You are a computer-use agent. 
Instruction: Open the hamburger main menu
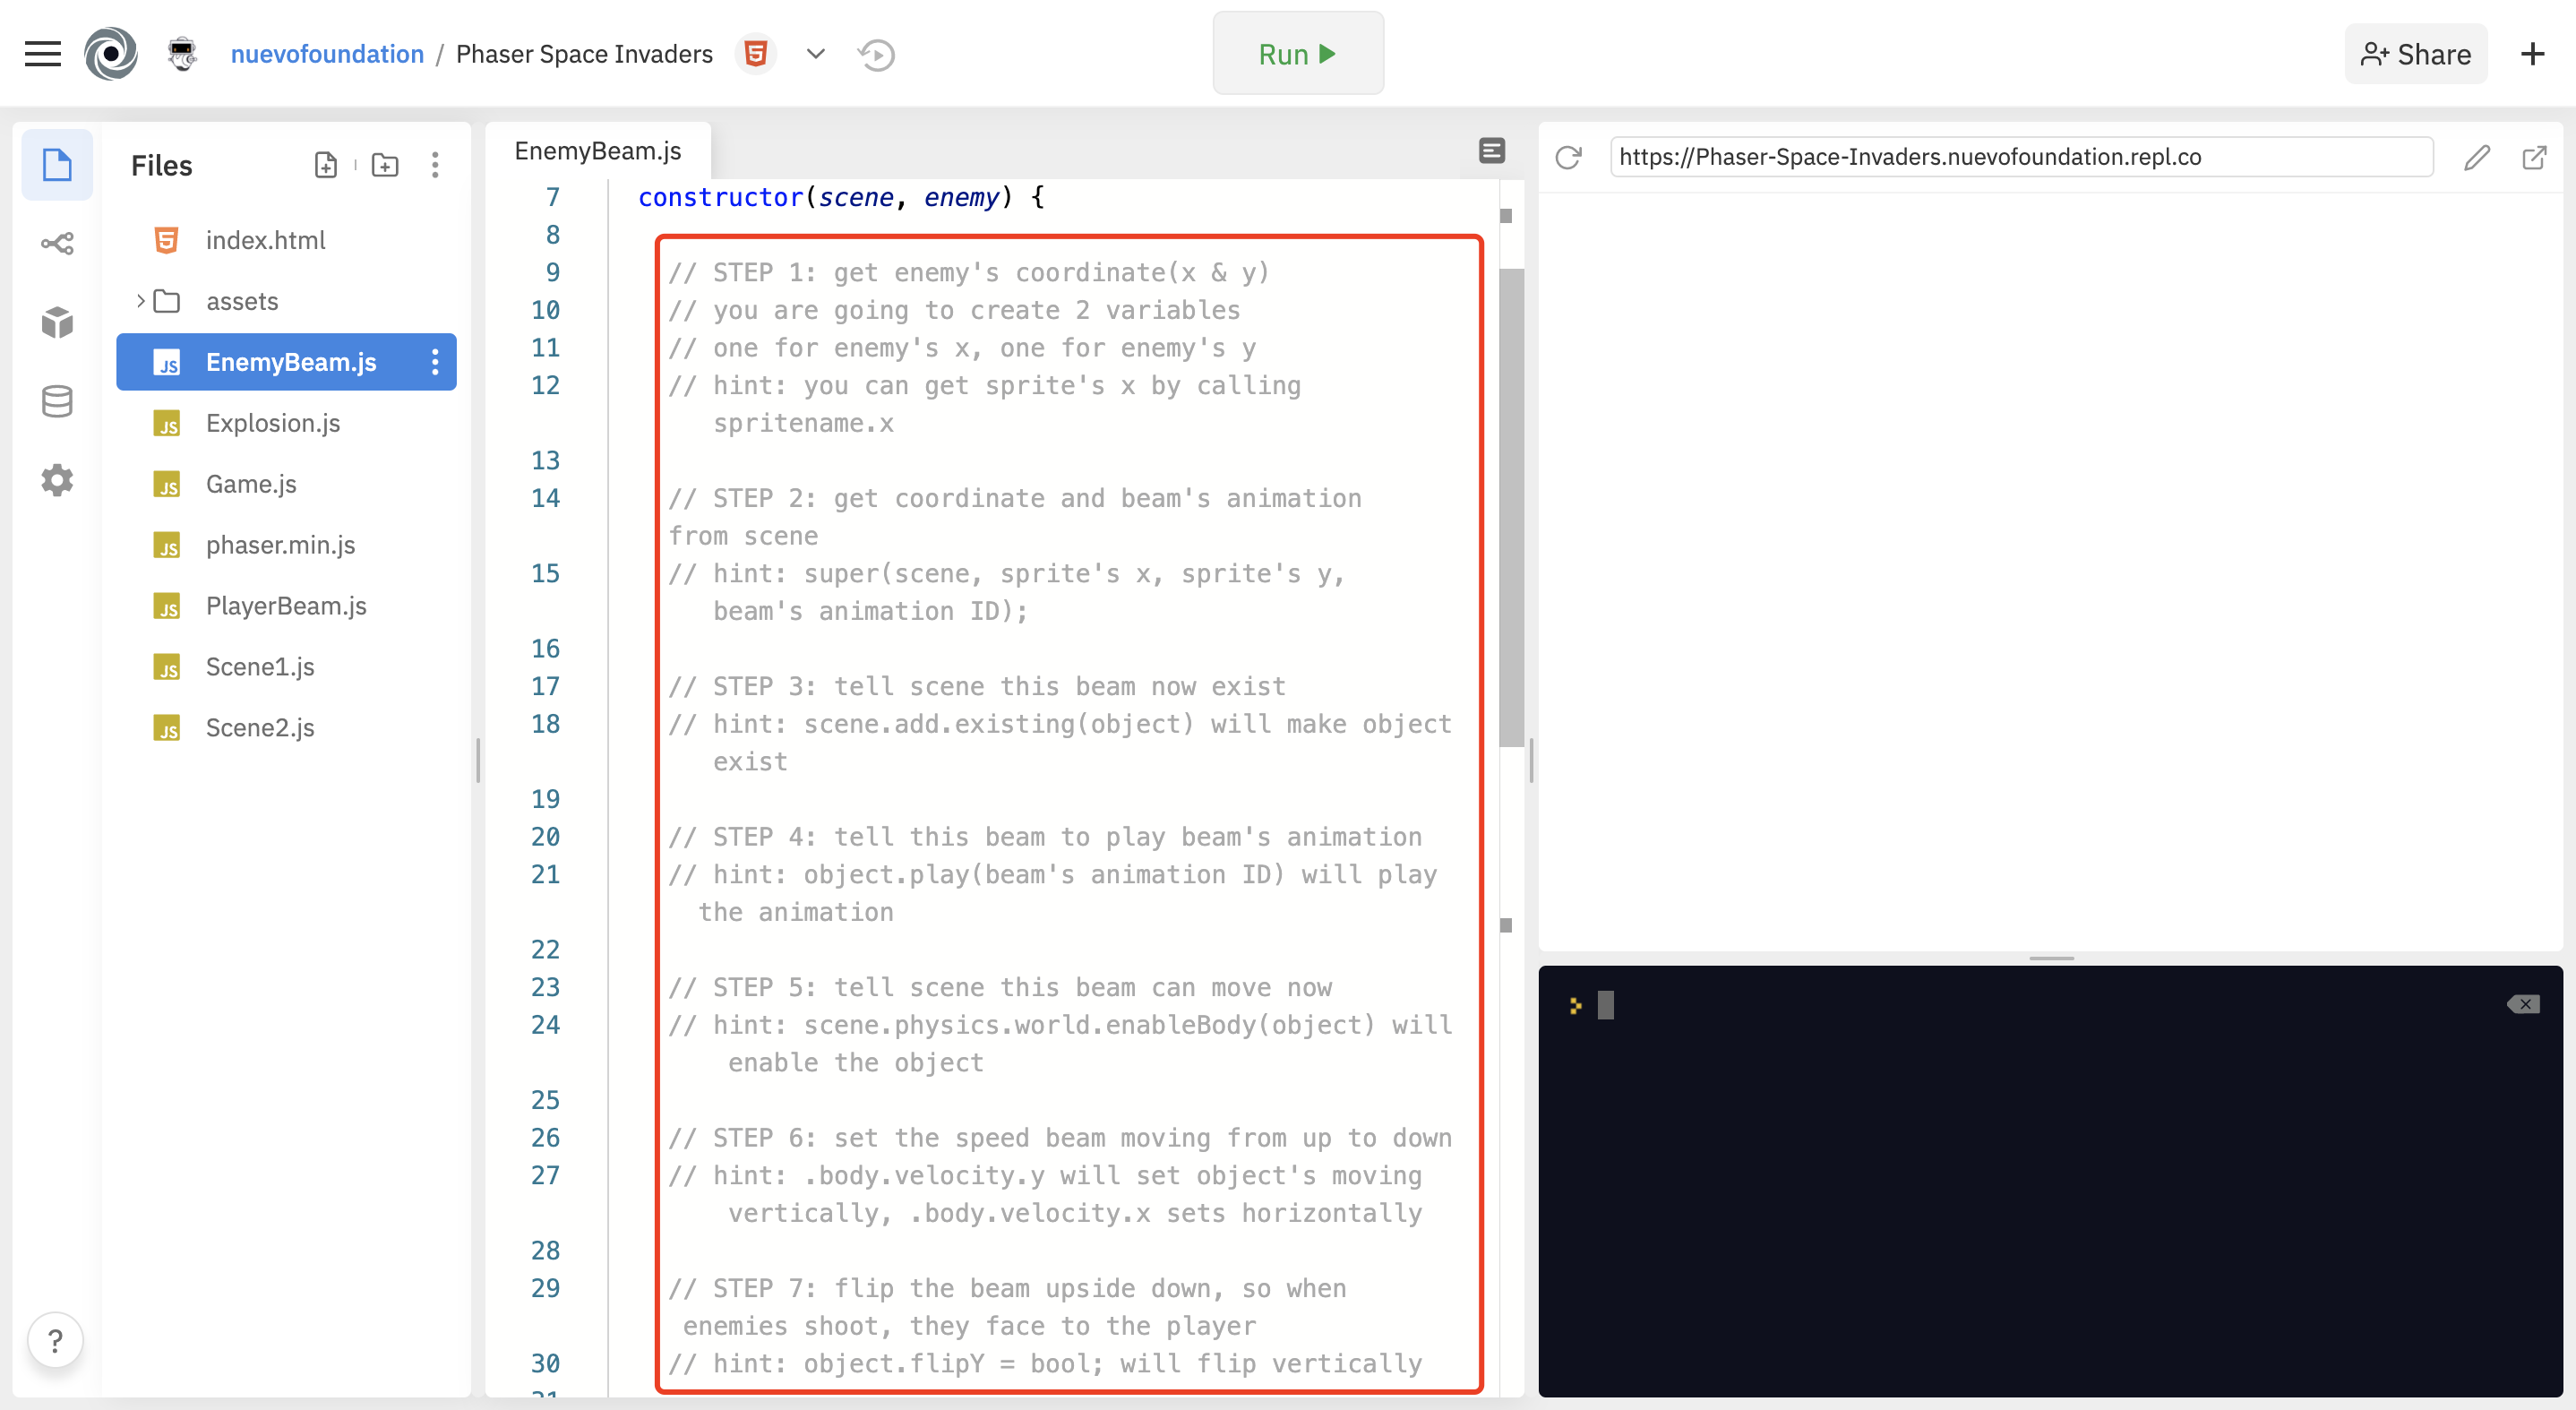42,54
